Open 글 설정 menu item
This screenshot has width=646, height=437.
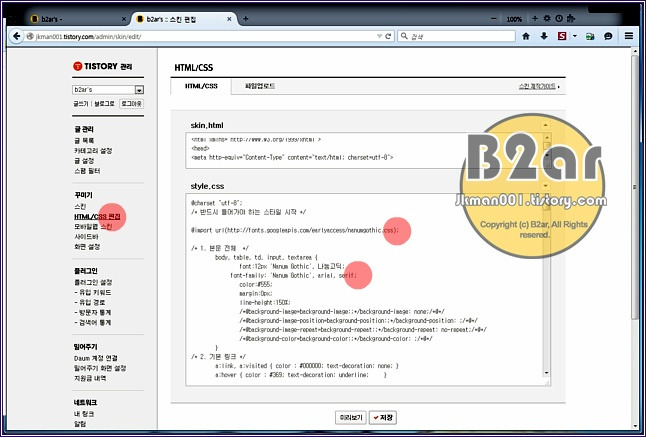click(84, 161)
